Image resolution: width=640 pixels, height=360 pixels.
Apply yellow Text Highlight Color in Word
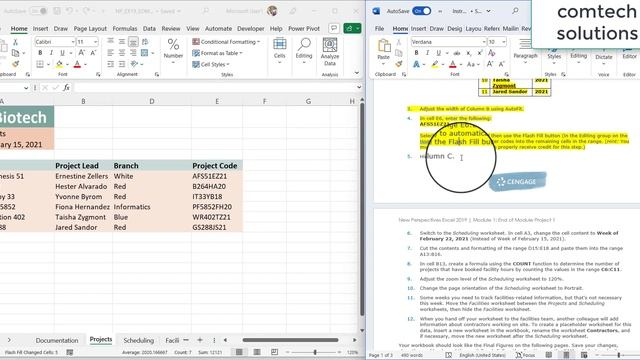(x=435, y=64)
